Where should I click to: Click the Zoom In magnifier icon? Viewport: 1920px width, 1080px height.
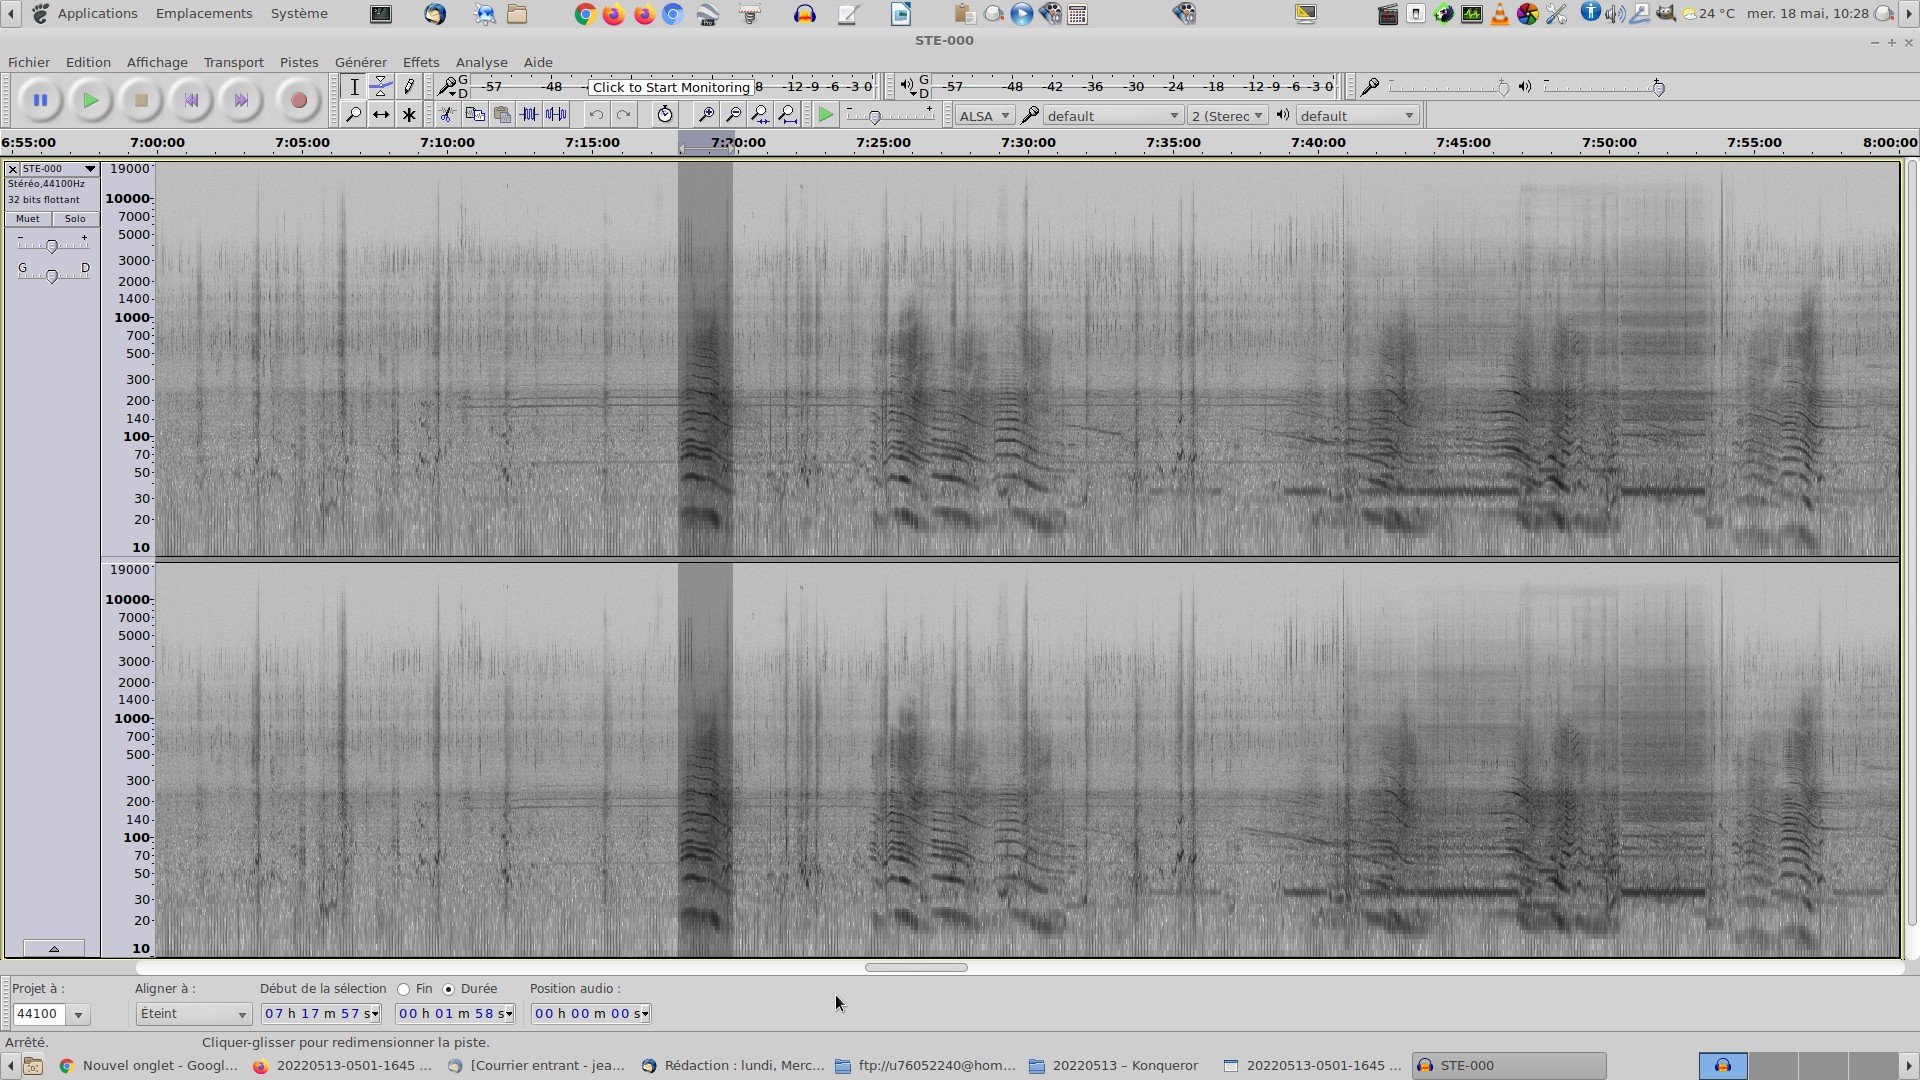pyautogui.click(x=706, y=115)
